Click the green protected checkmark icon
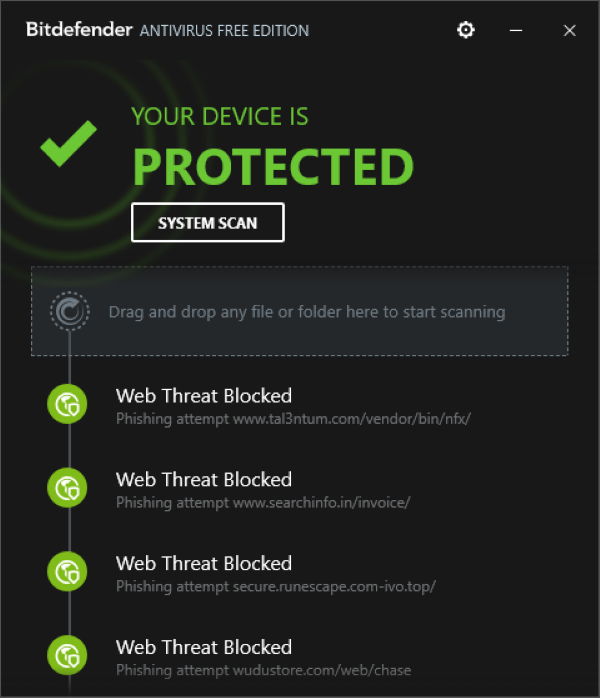This screenshot has height=698, width=600. [69, 143]
